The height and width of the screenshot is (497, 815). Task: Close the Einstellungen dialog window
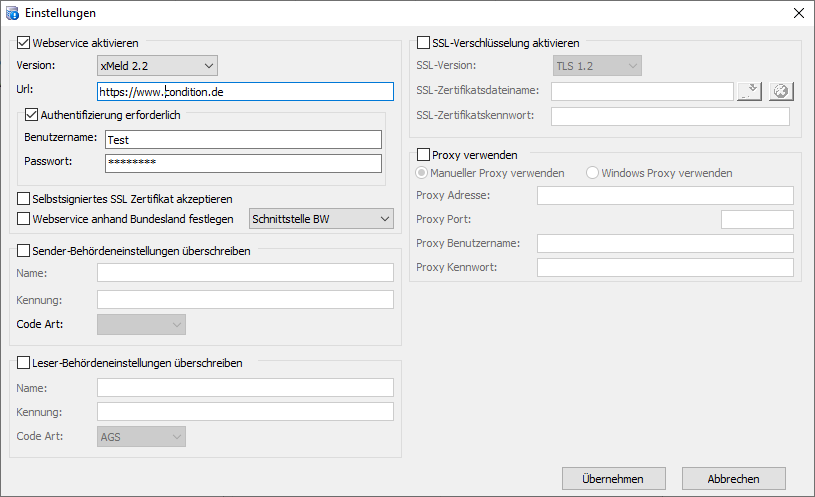point(798,13)
